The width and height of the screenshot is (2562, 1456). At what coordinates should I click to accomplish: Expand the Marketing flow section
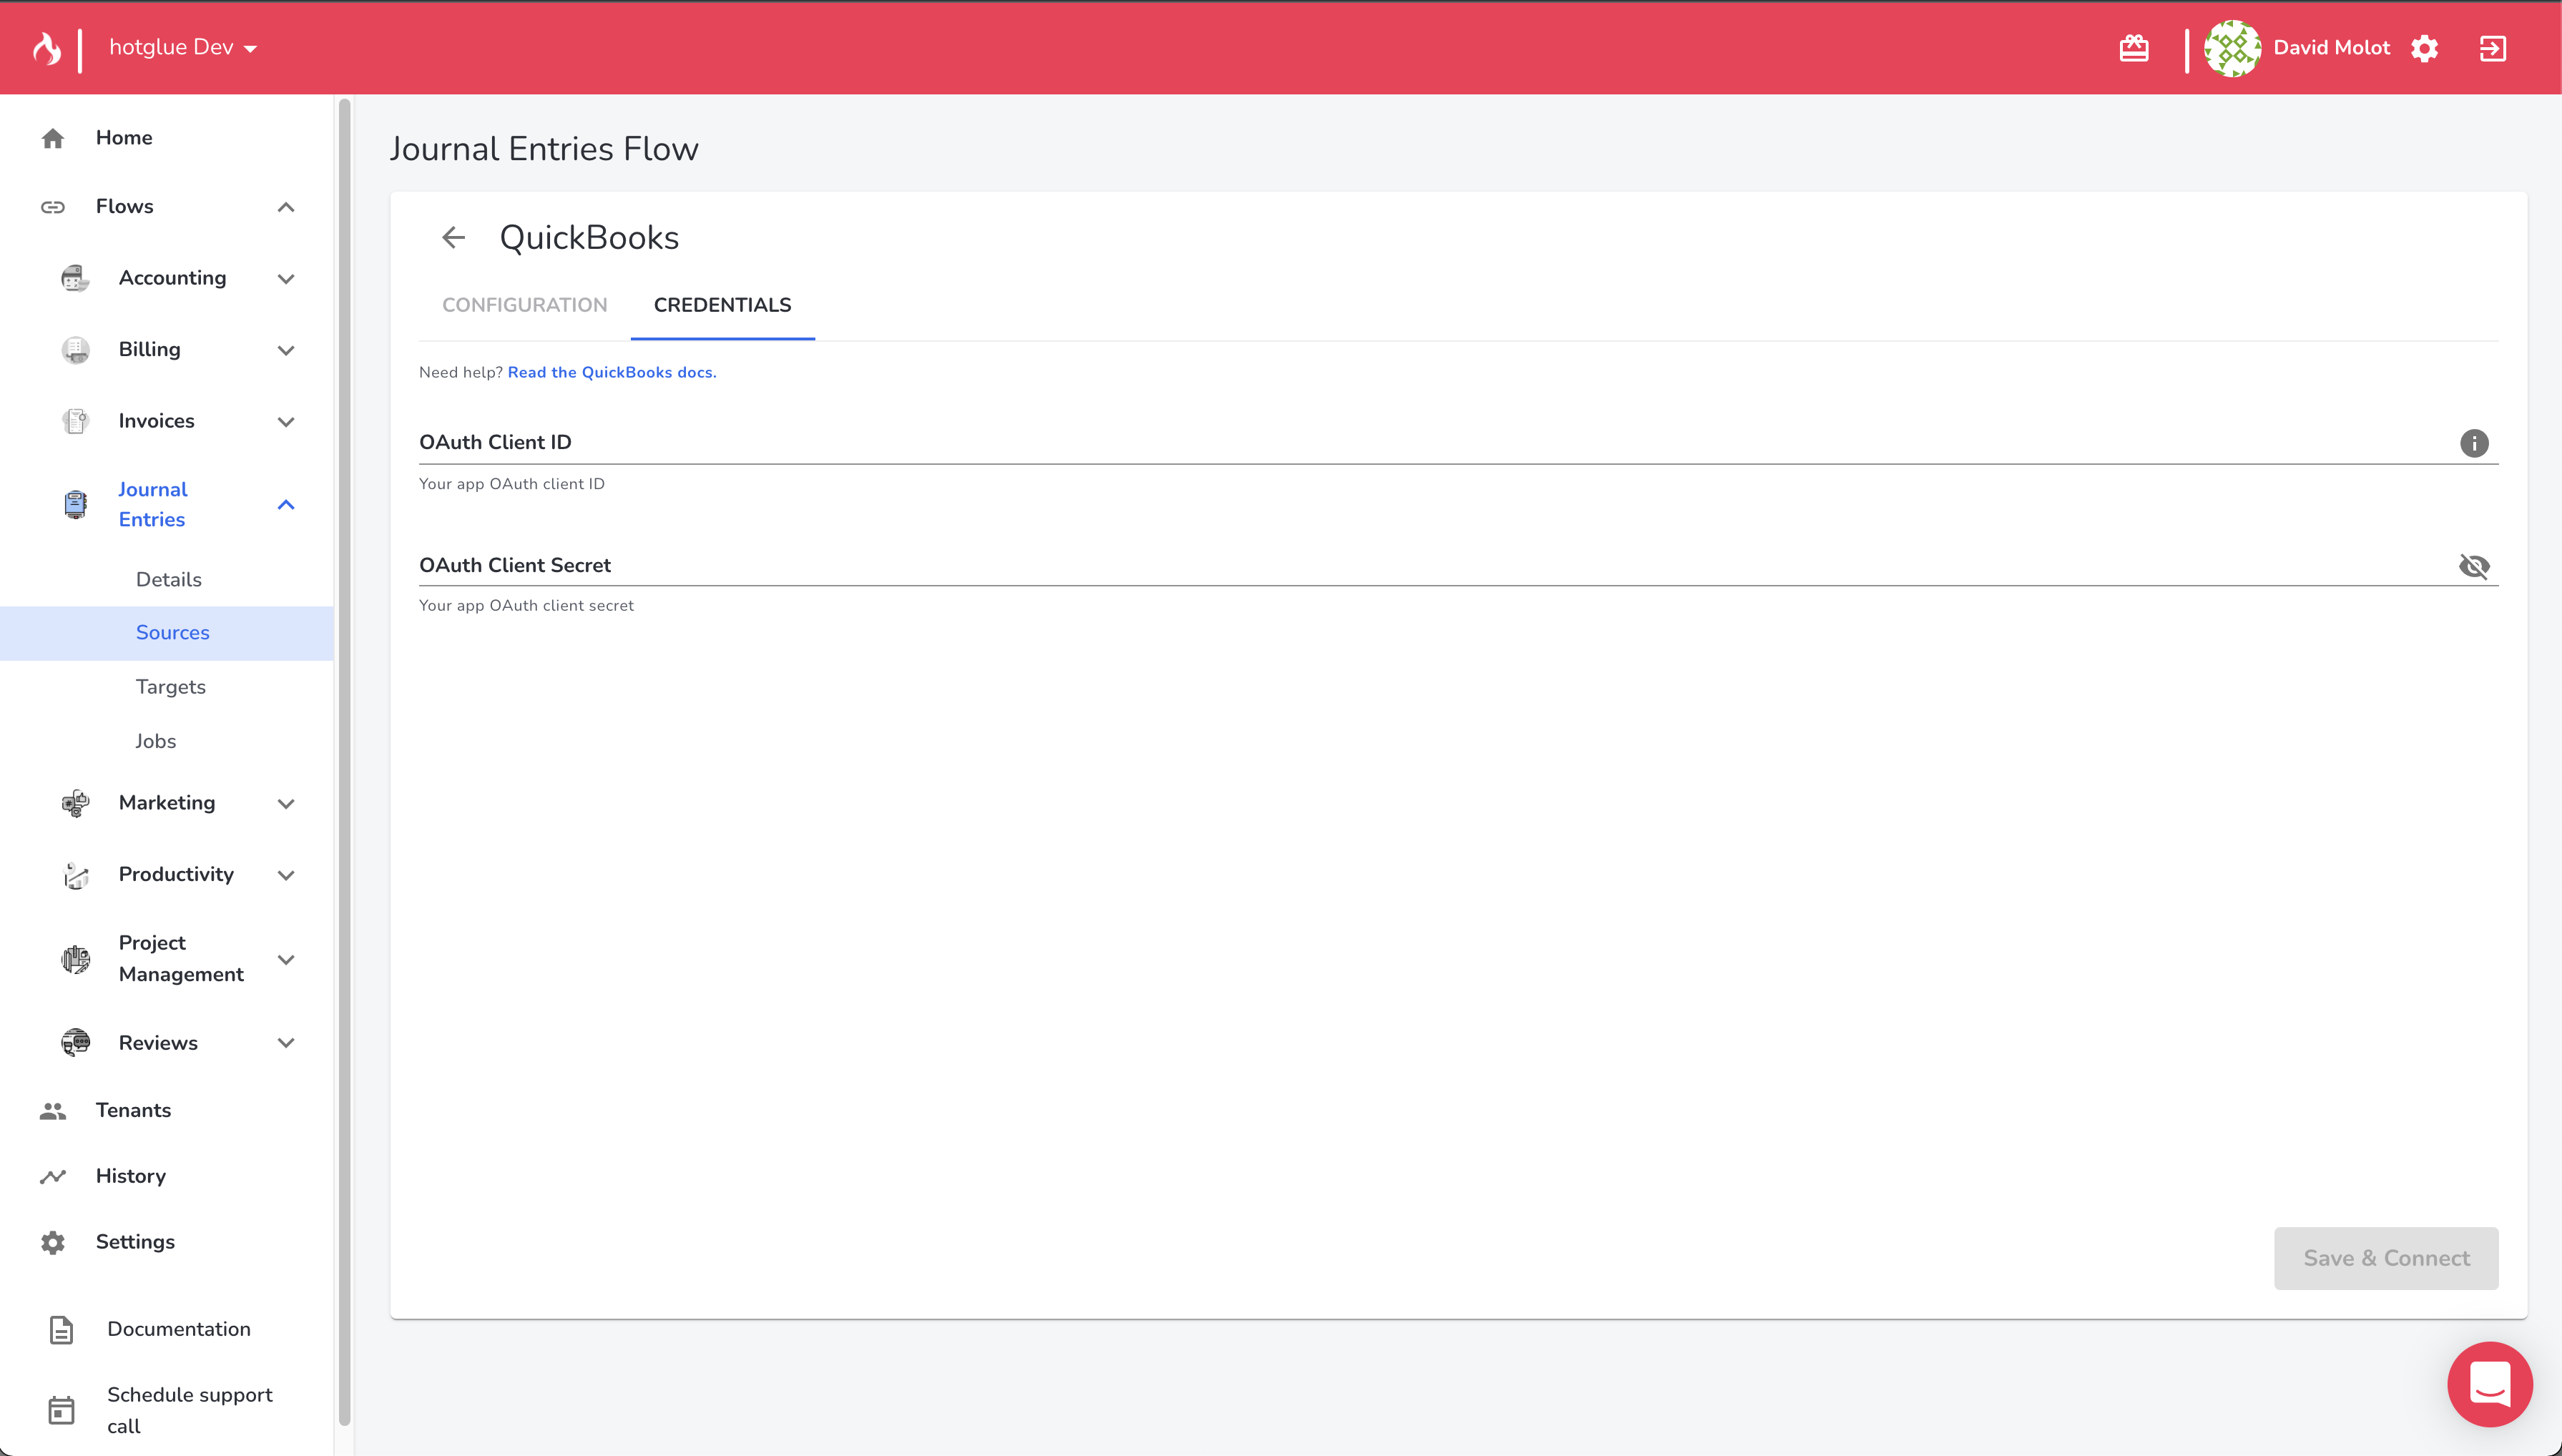[286, 804]
